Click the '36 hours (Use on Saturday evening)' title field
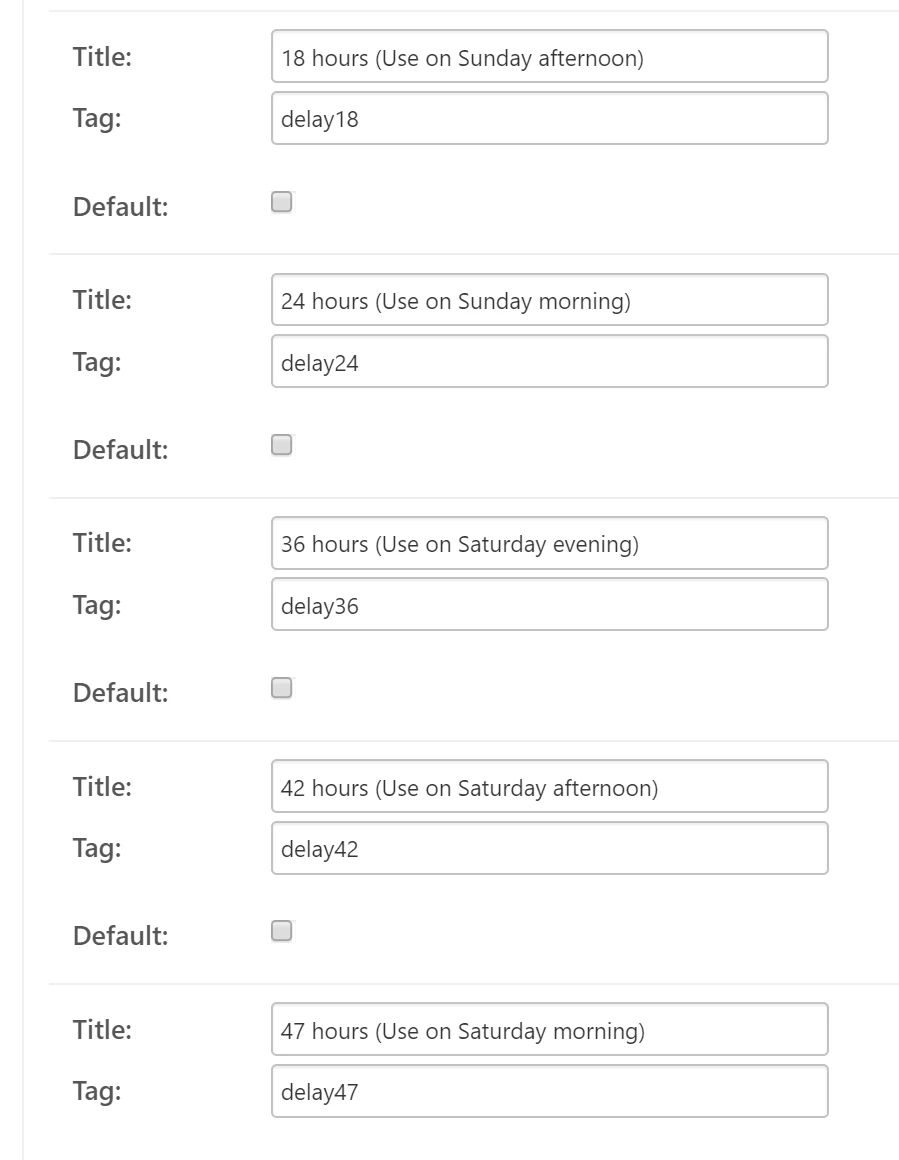This screenshot has height=1160, width=899. click(549, 543)
